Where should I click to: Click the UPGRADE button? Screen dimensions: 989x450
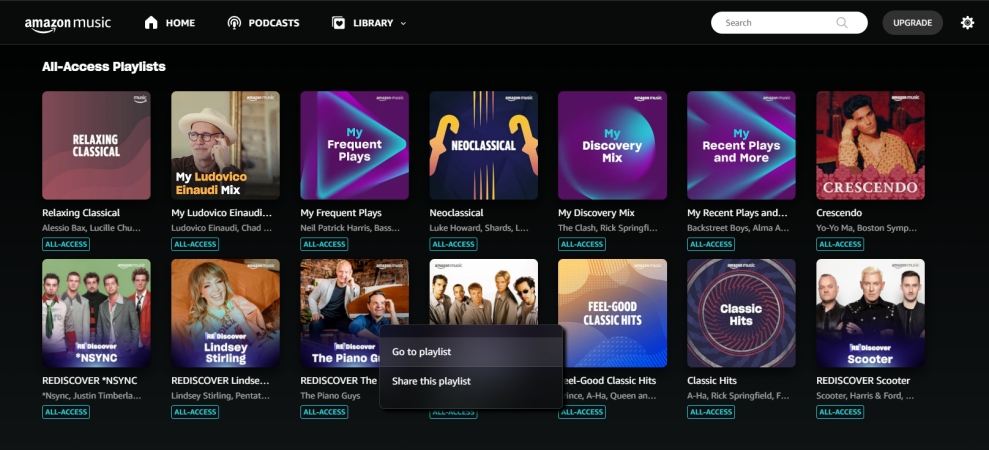[x=912, y=23]
